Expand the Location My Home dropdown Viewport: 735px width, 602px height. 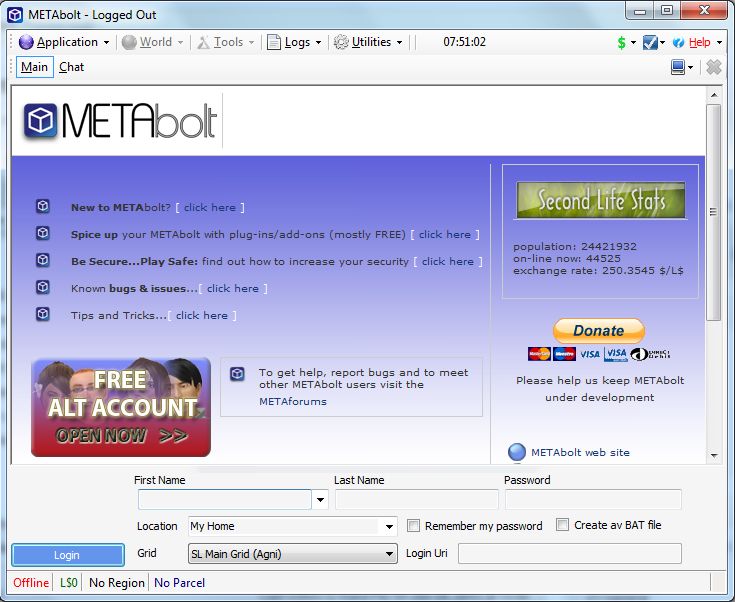(389, 526)
